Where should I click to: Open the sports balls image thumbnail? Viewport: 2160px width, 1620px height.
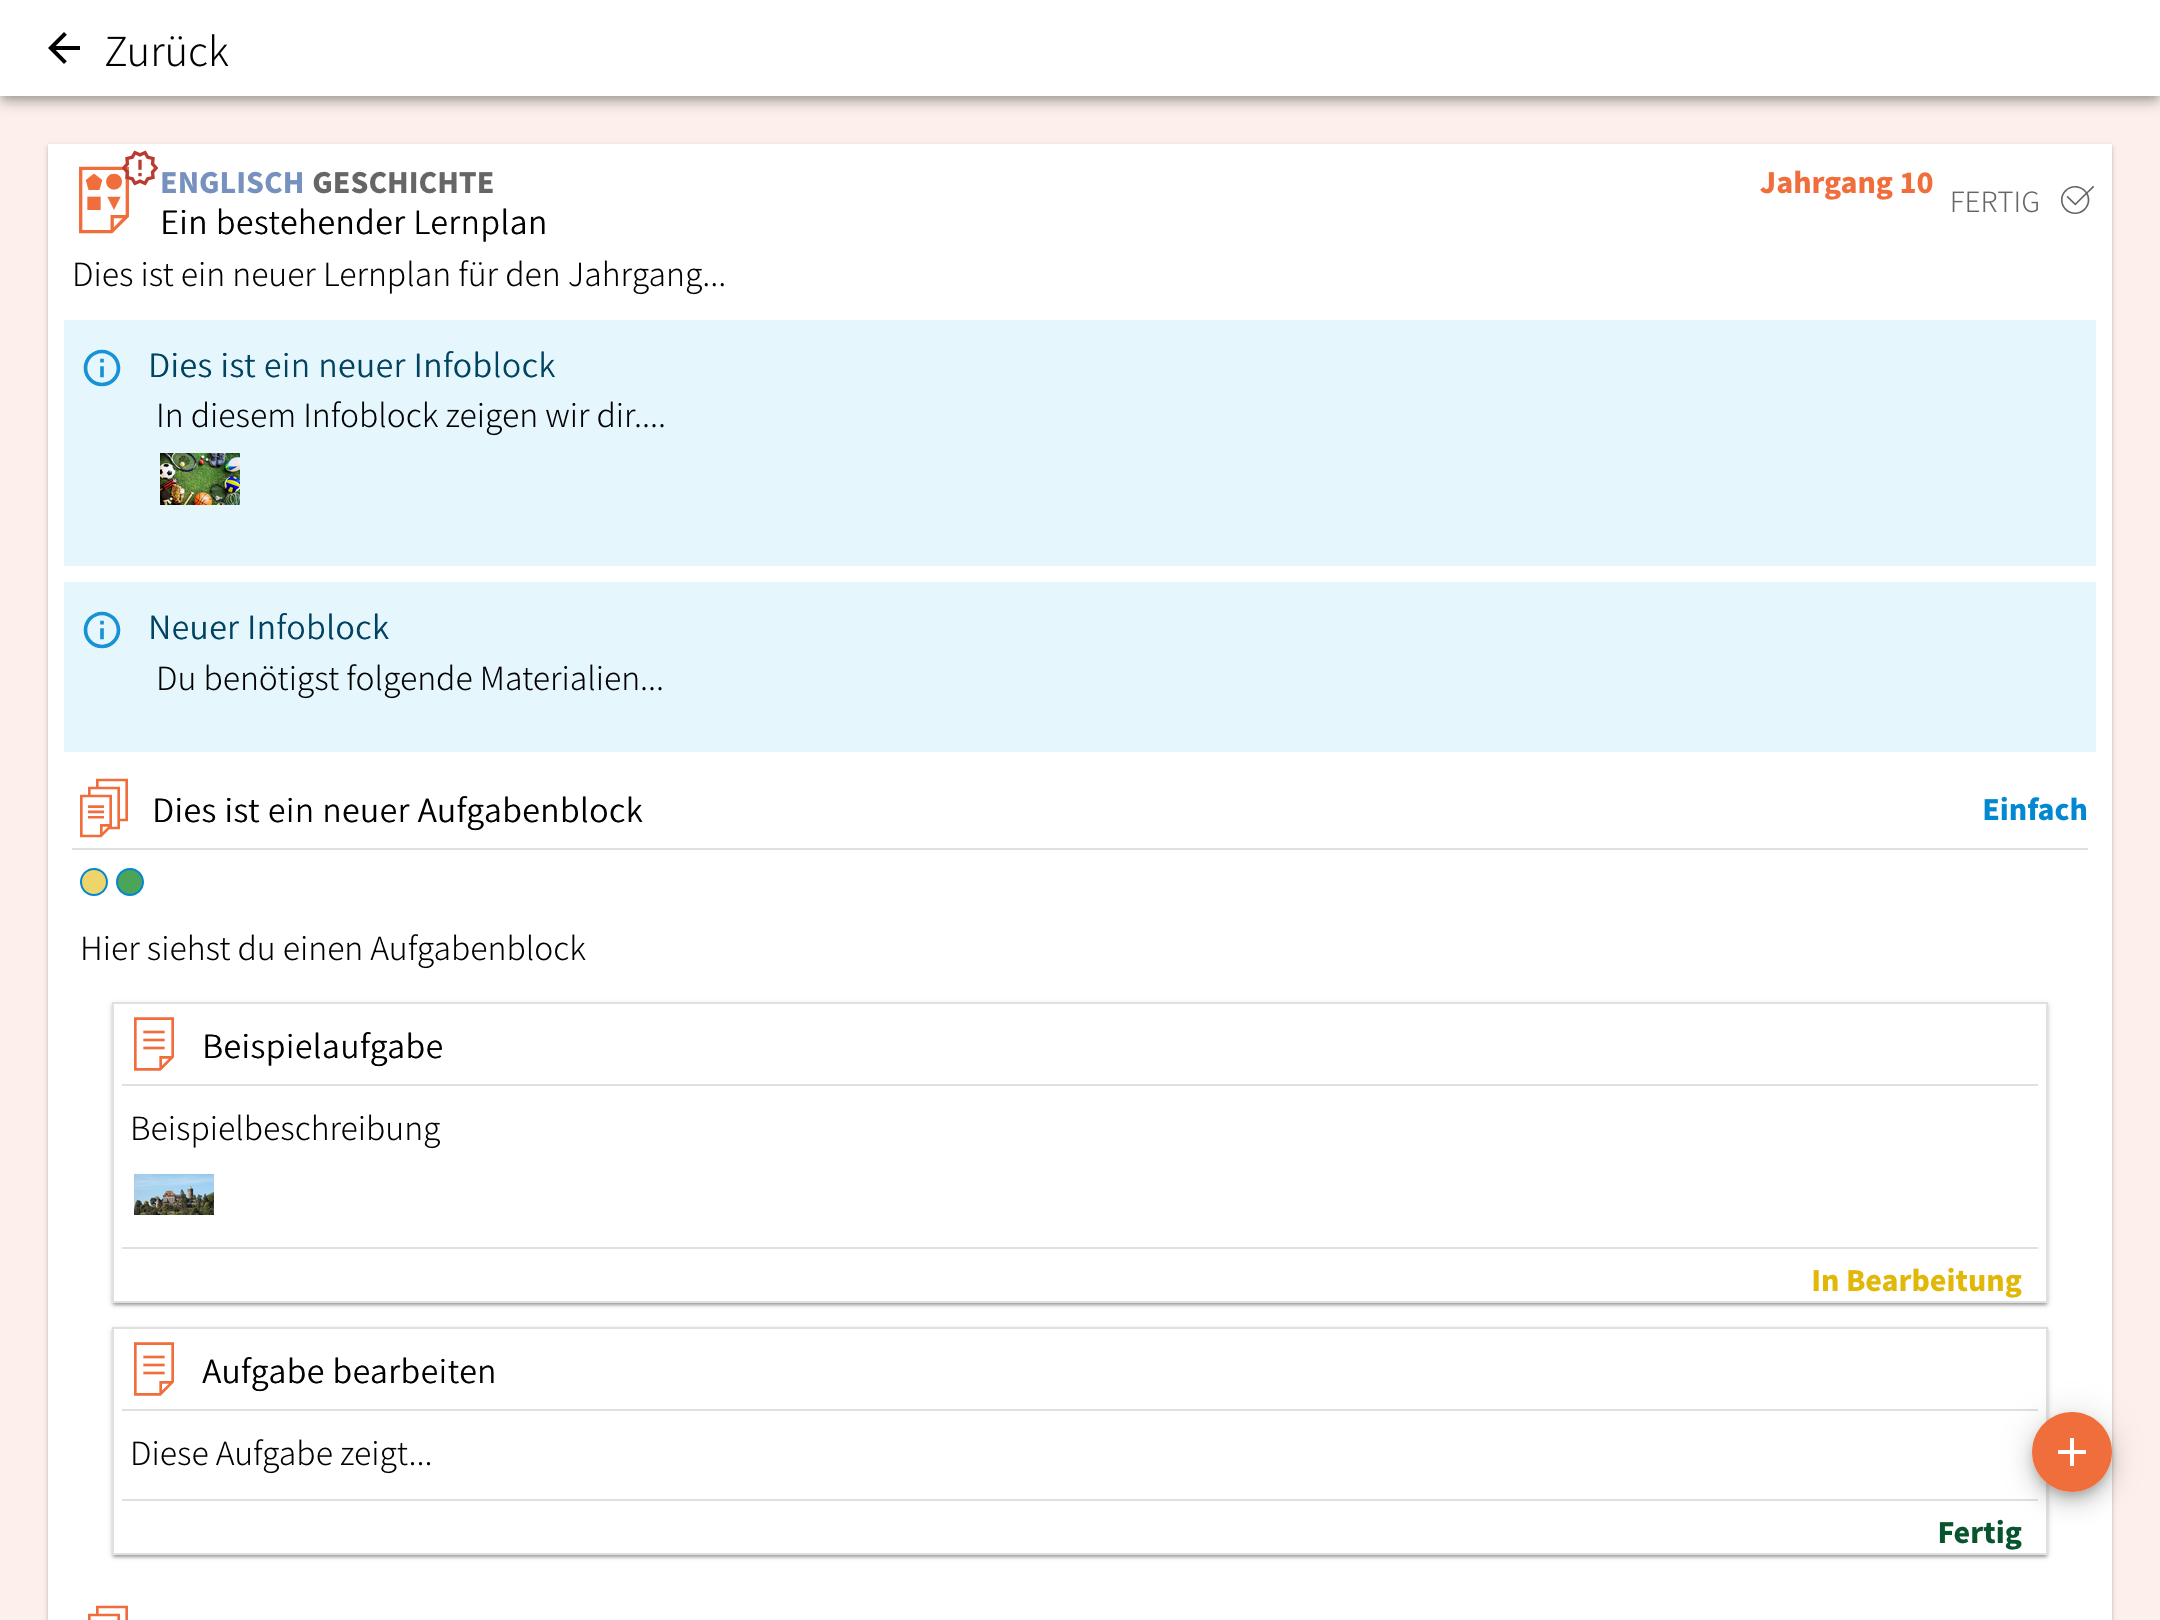(200, 479)
